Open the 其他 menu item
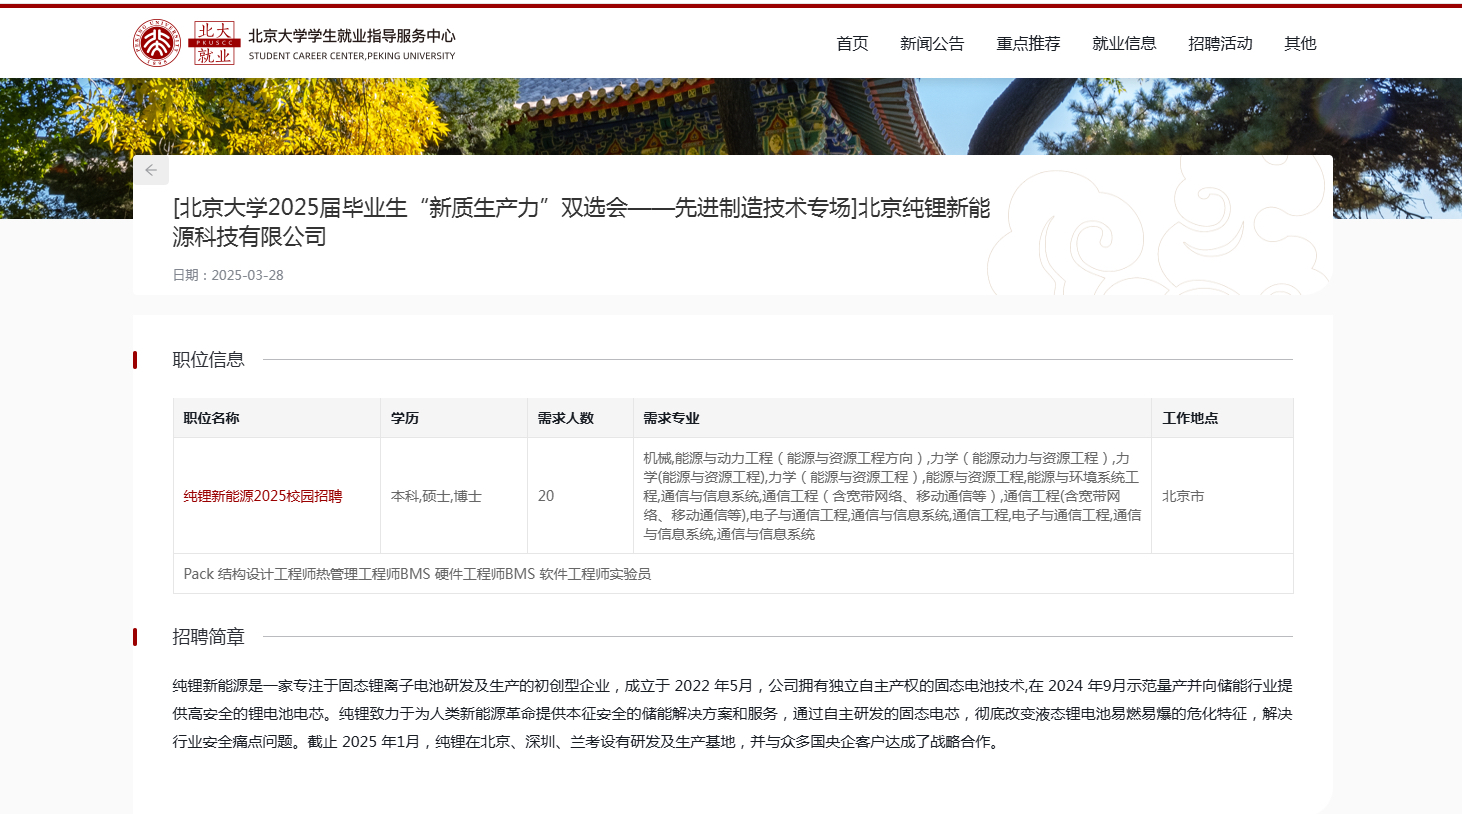Viewport: 1462px width, 814px height. 1300,43
